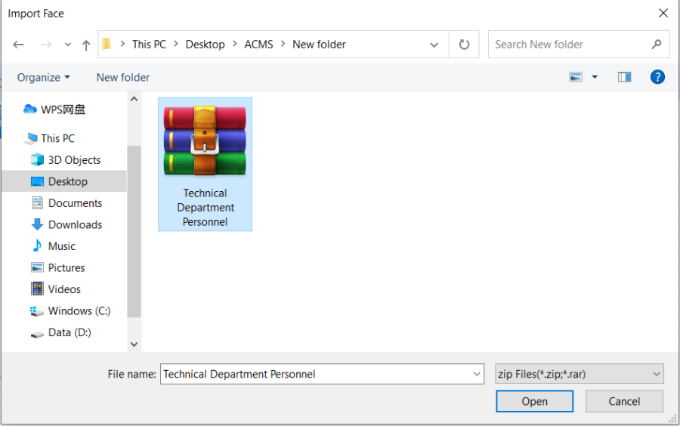Open the view options dropdown arrow
Screen dimensions: 680x426
click(x=595, y=77)
